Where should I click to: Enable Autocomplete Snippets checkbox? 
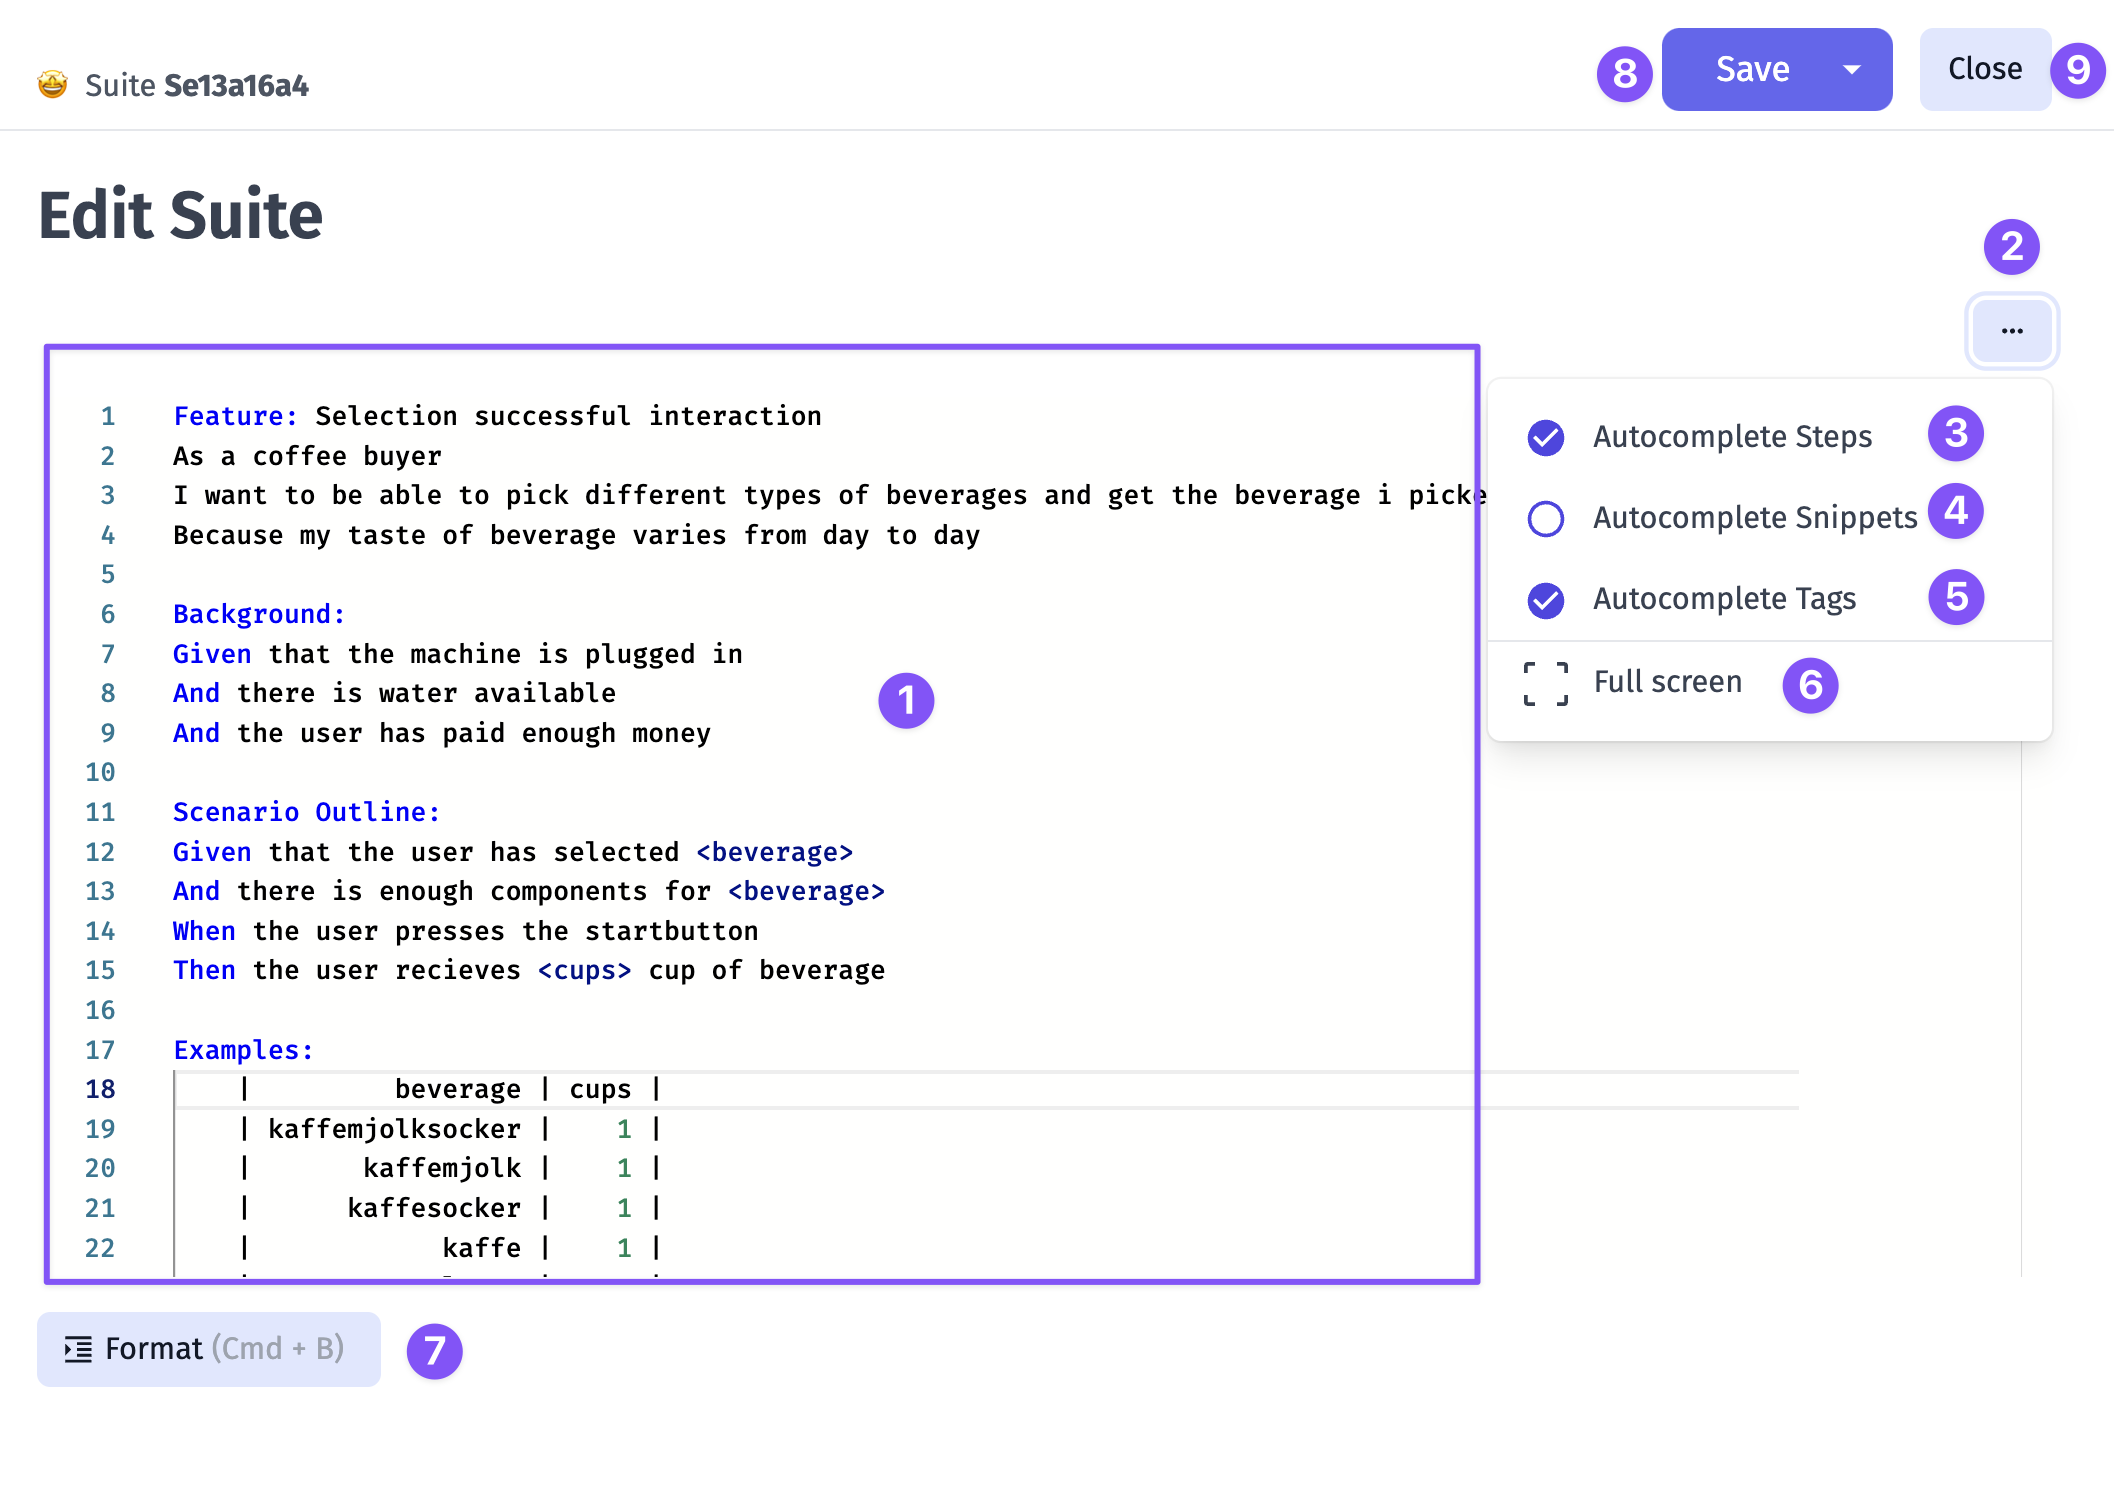tap(1546, 518)
